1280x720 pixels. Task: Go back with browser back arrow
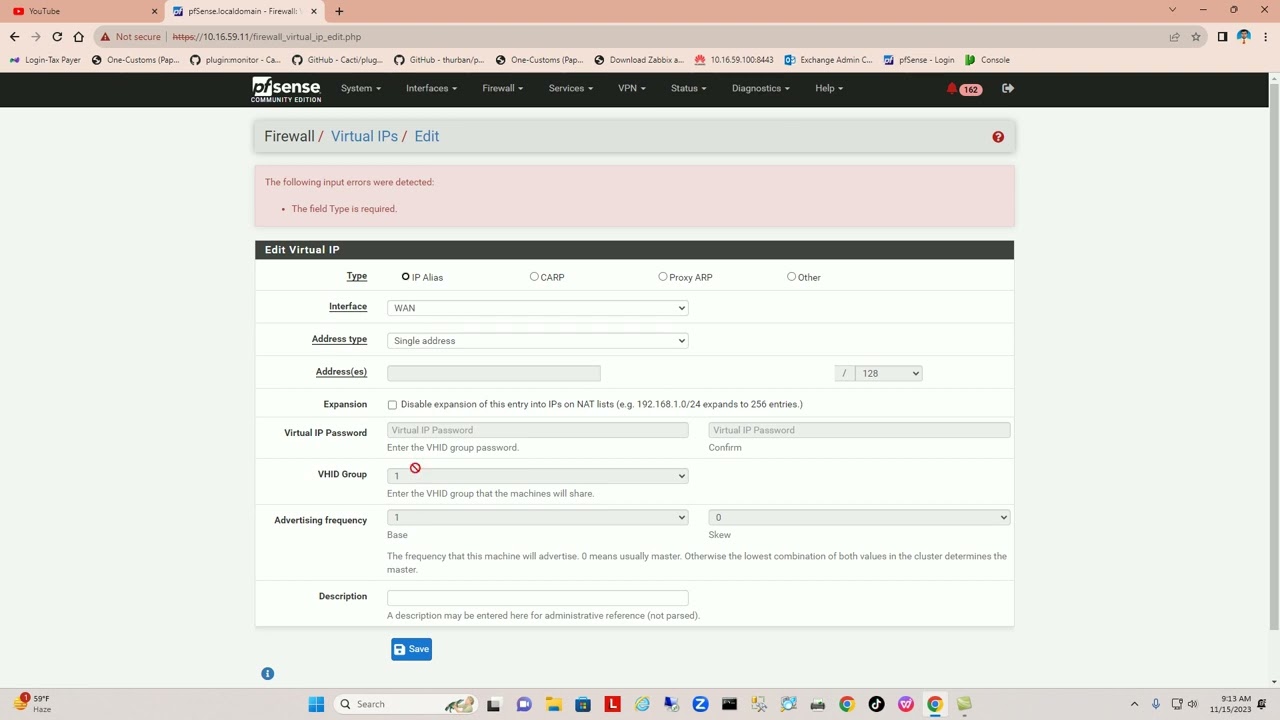tap(14, 37)
